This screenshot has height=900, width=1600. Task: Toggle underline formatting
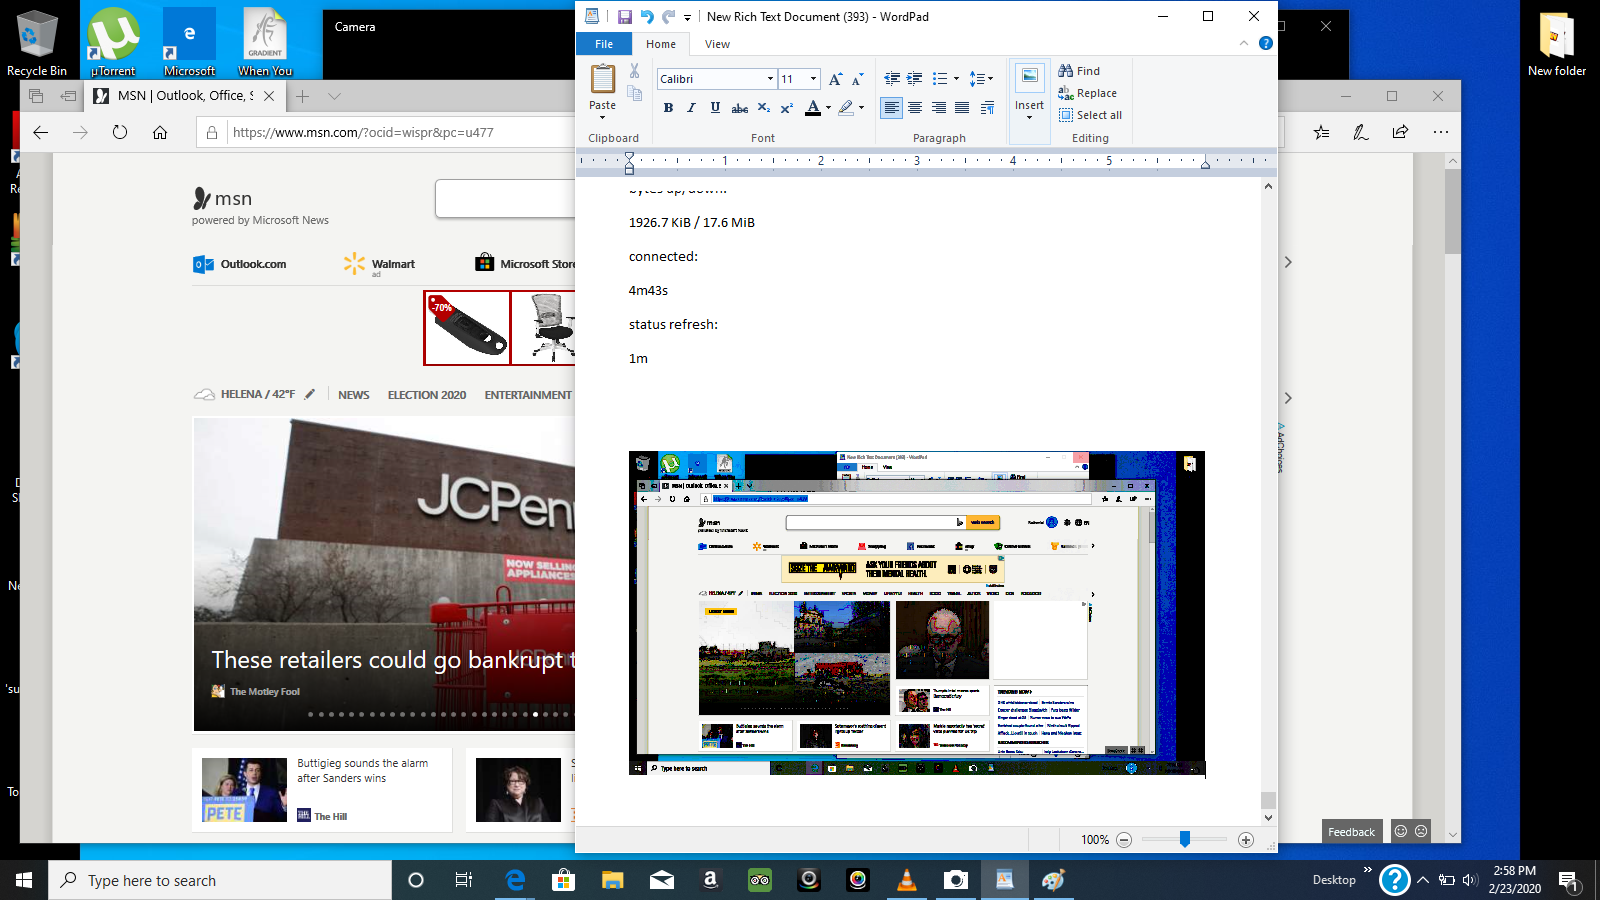coord(715,108)
